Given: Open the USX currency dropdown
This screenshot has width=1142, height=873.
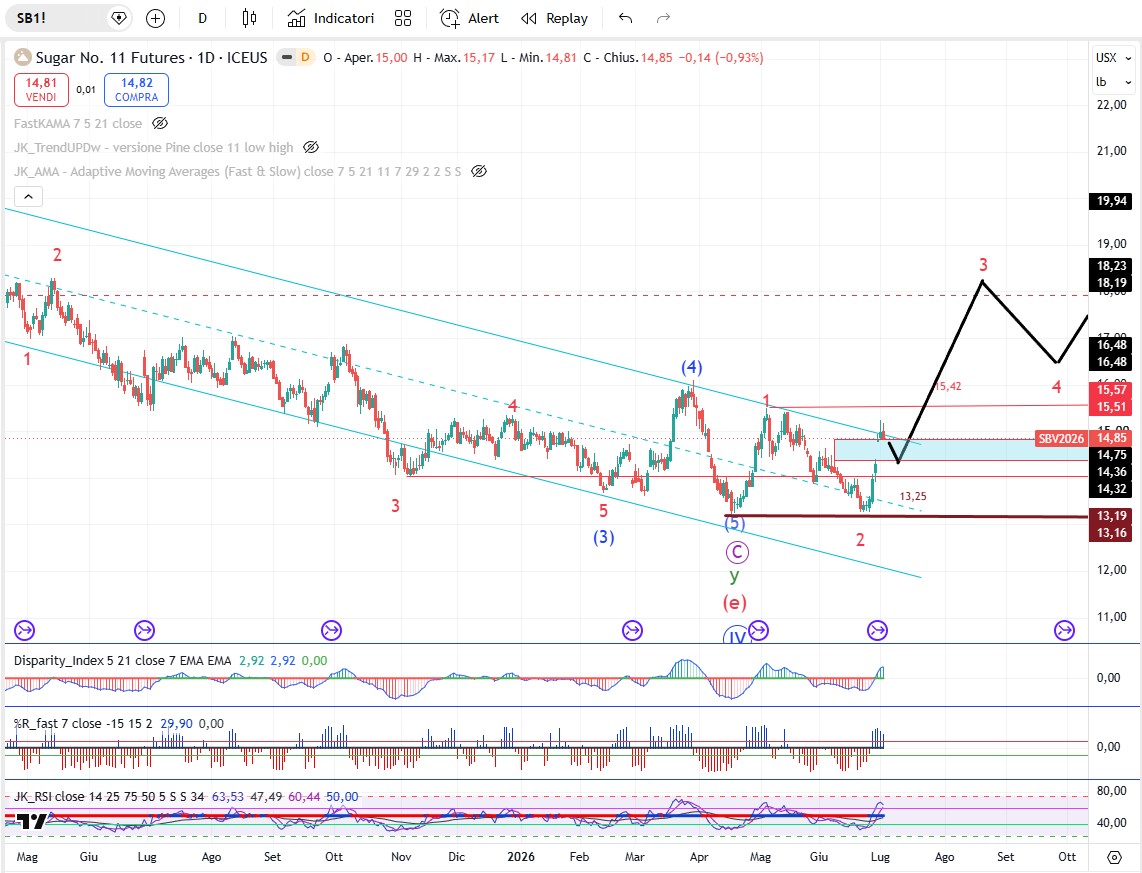Looking at the screenshot, I should click(1114, 58).
